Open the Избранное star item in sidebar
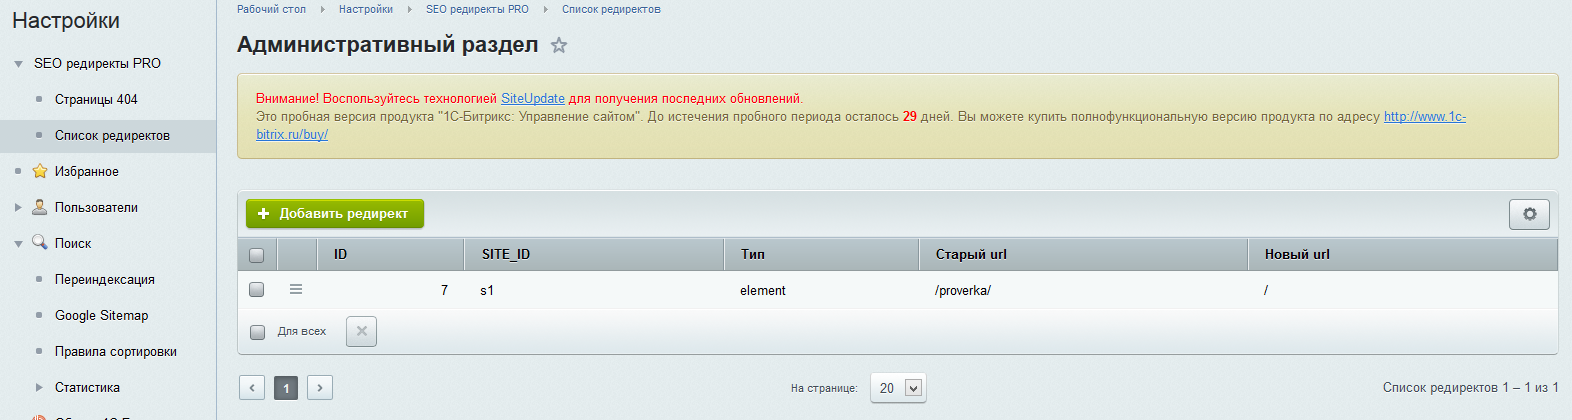The width and height of the screenshot is (1572, 420). point(86,171)
